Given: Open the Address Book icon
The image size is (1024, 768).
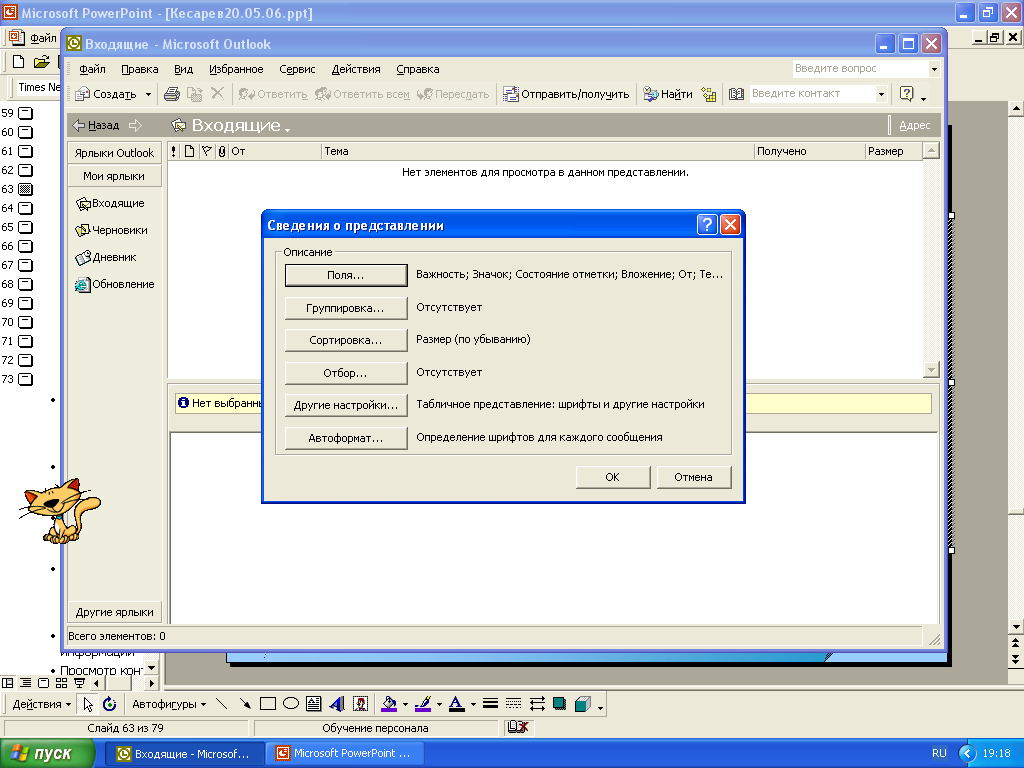Looking at the screenshot, I should click(x=736, y=94).
